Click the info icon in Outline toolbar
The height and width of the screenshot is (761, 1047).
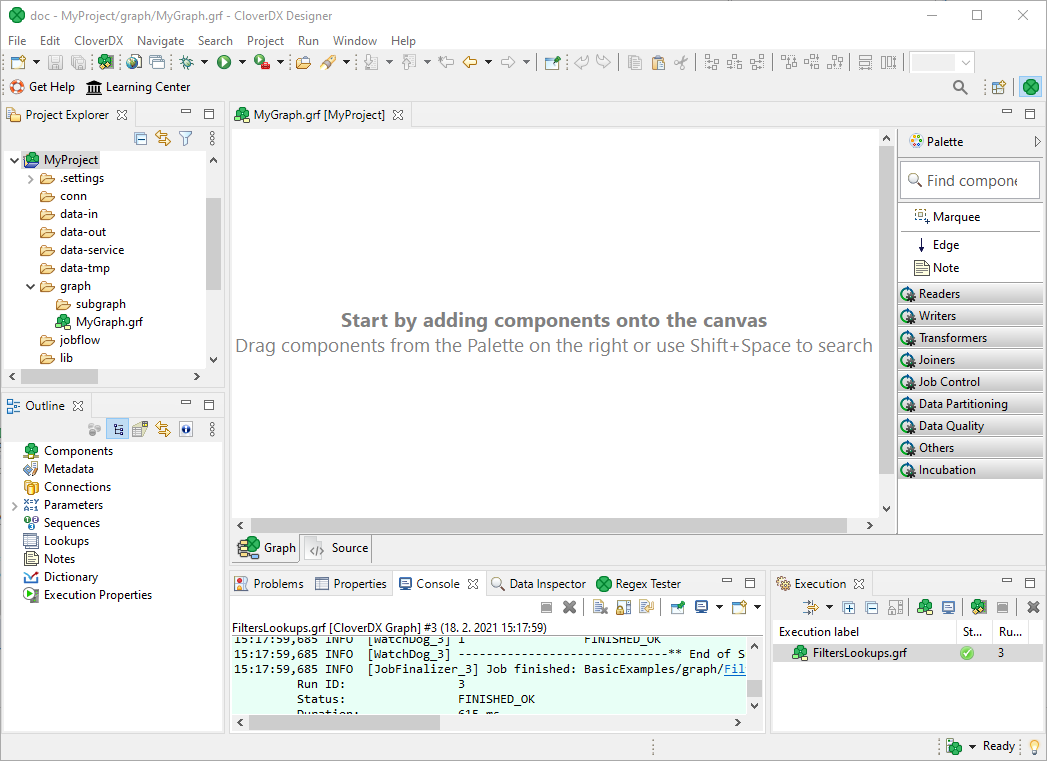186,429
